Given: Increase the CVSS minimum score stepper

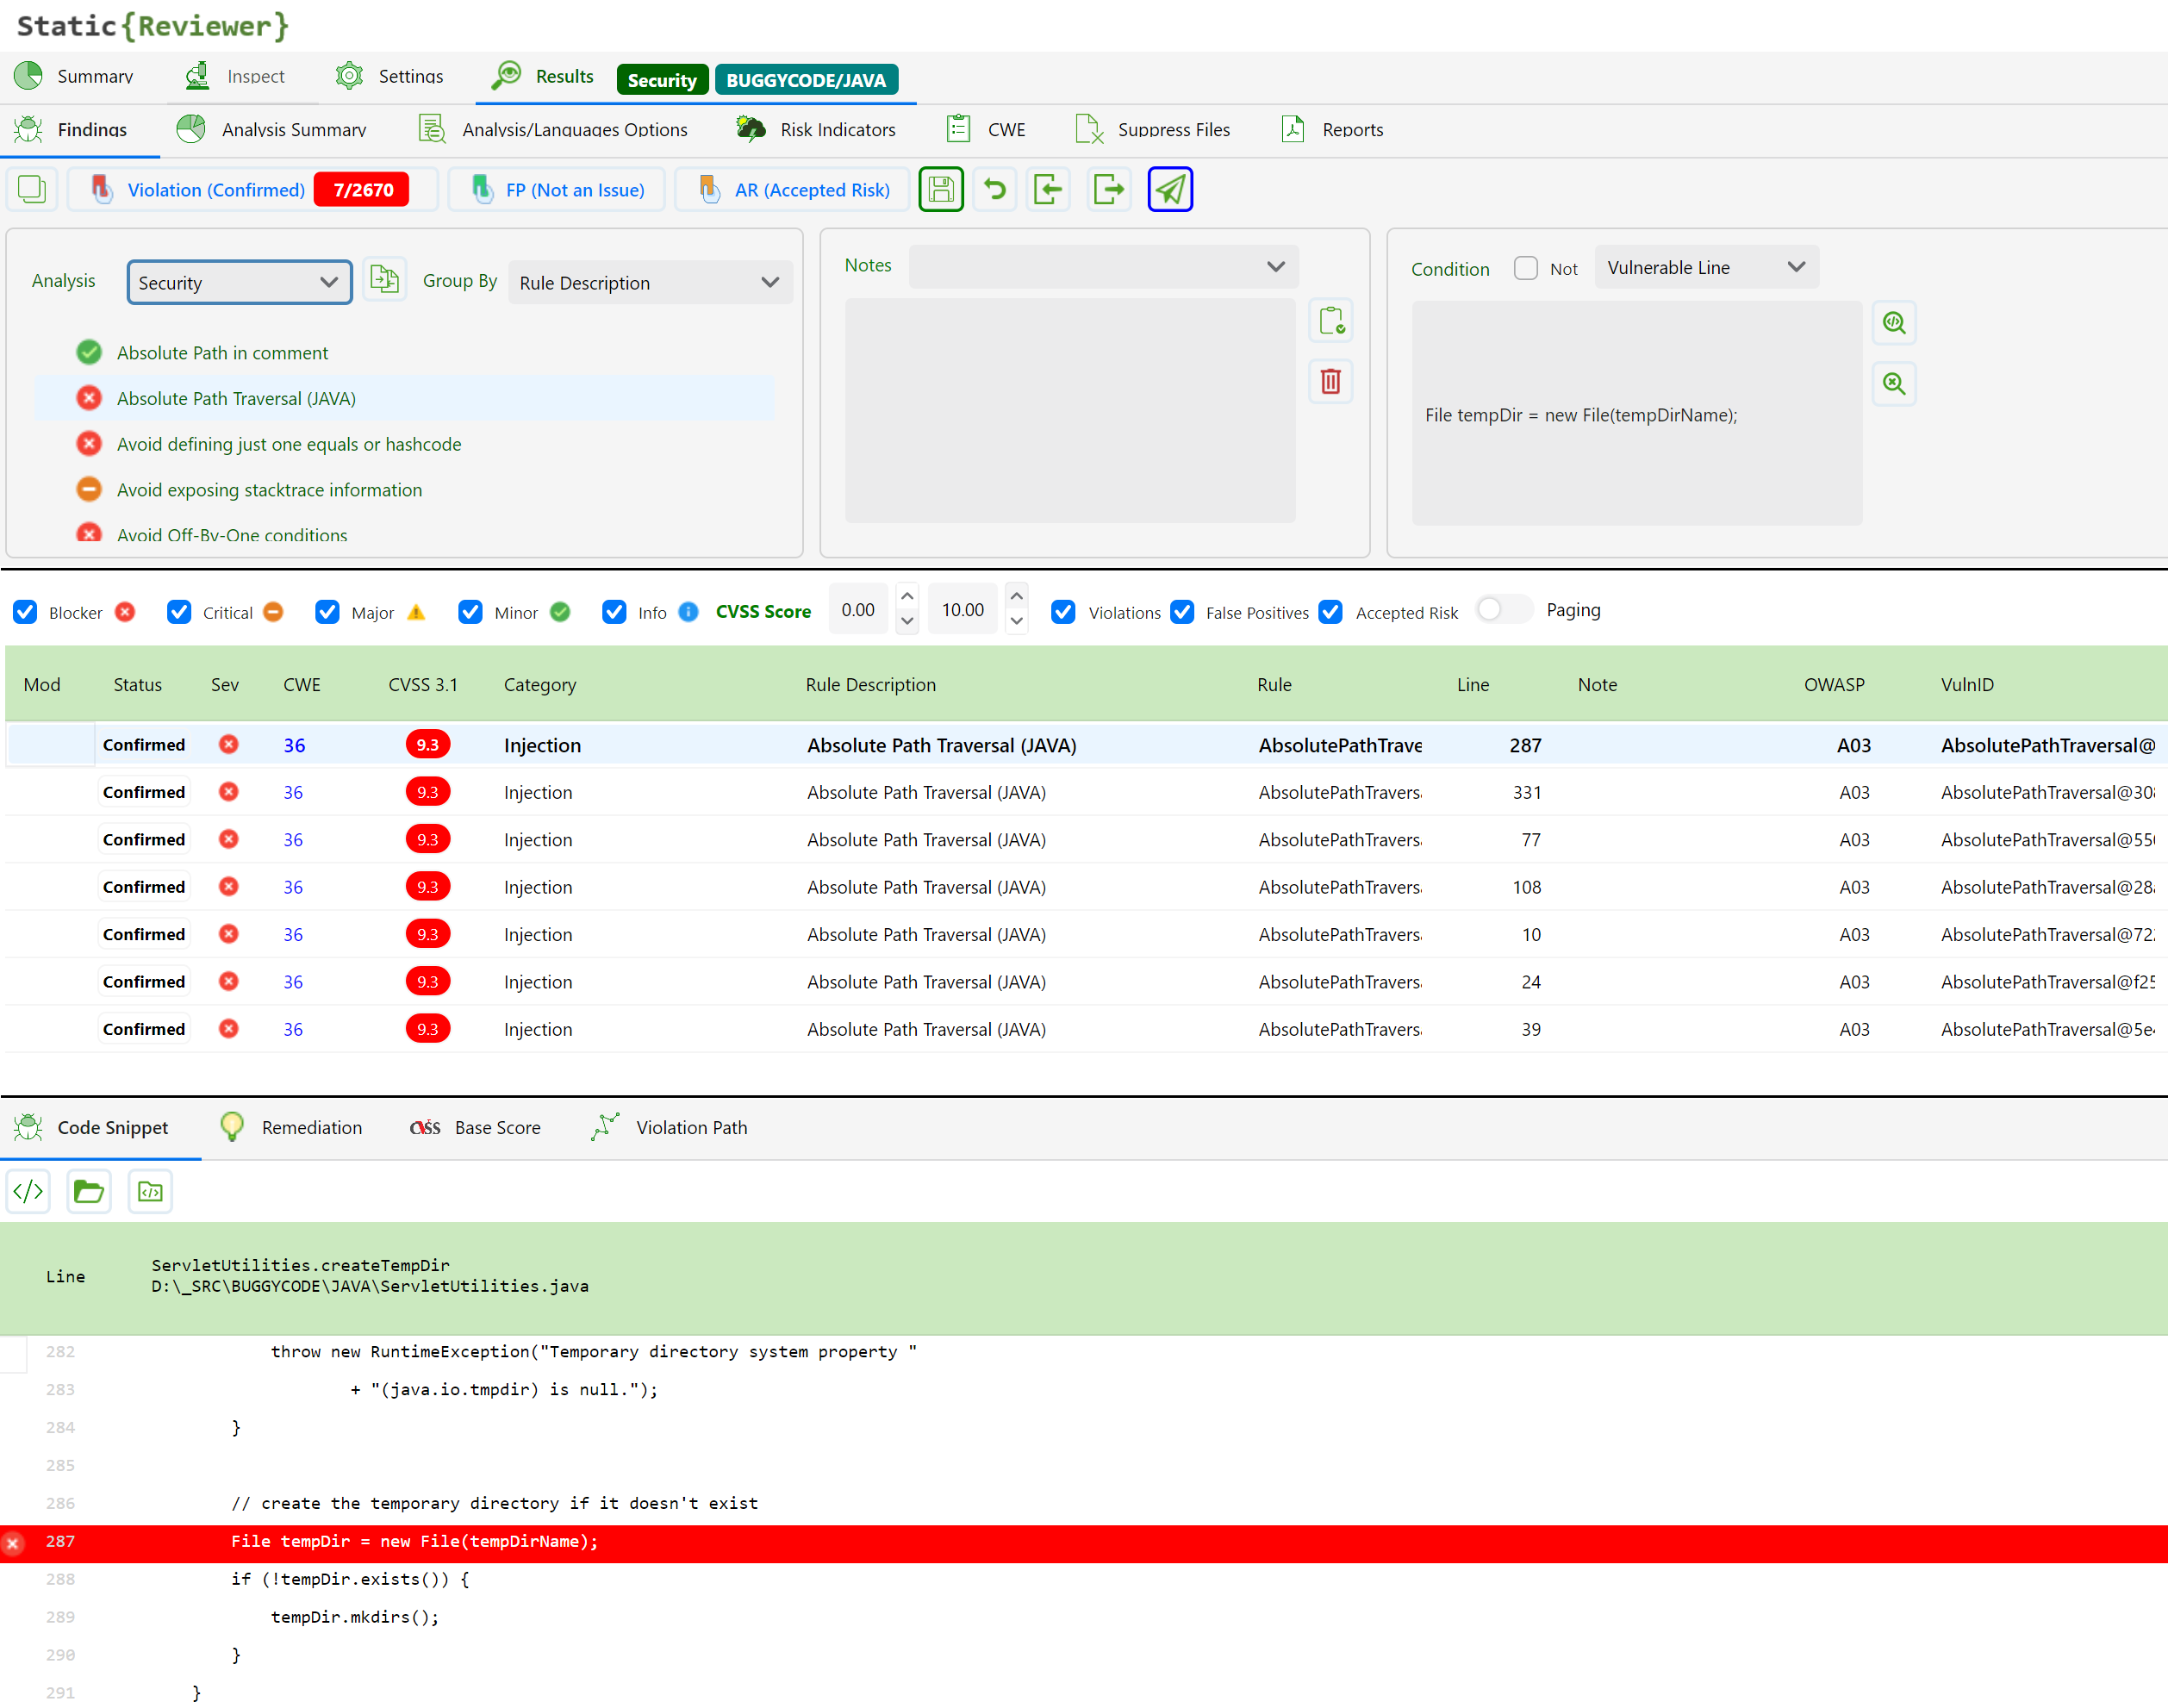Looking at the screenshot, I should tap(907, 597).
